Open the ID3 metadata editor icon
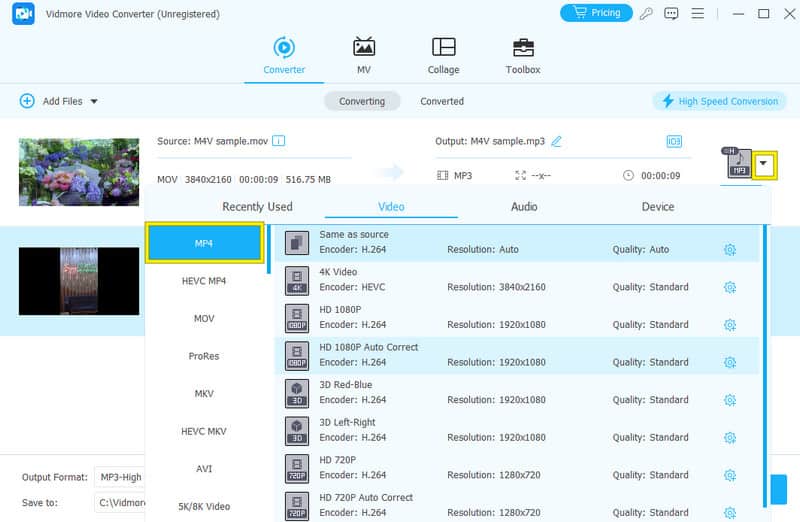Image resolution: width=800 pixels, height=522 pixels. (x=674, y=141)
